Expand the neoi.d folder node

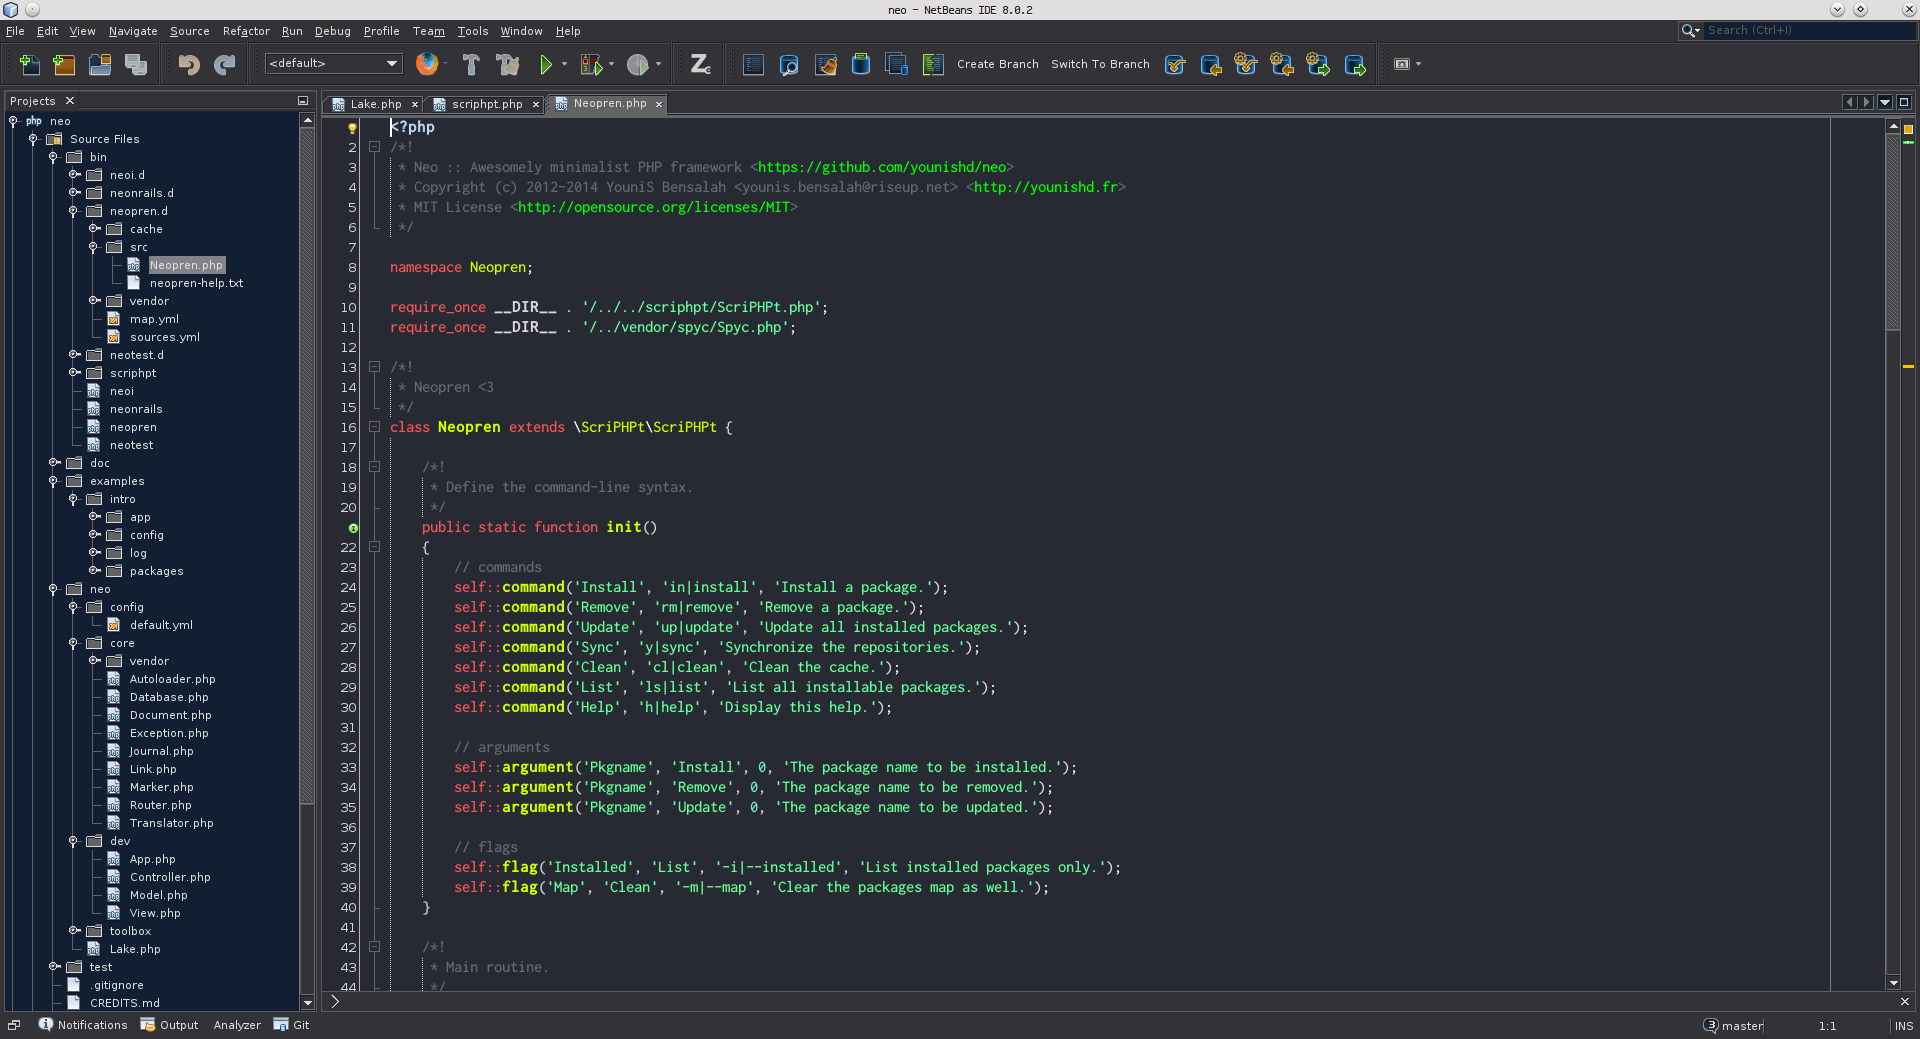(74, 174)
